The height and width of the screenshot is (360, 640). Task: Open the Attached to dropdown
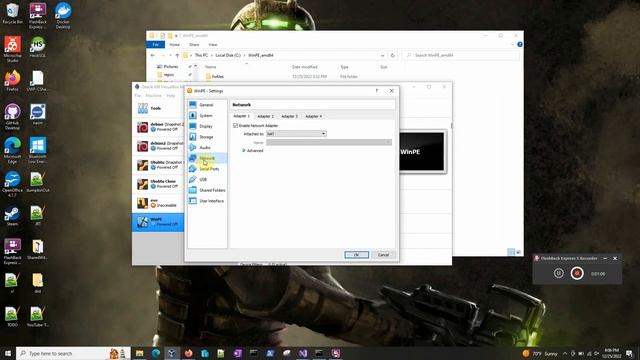click(x=296, y=133)
